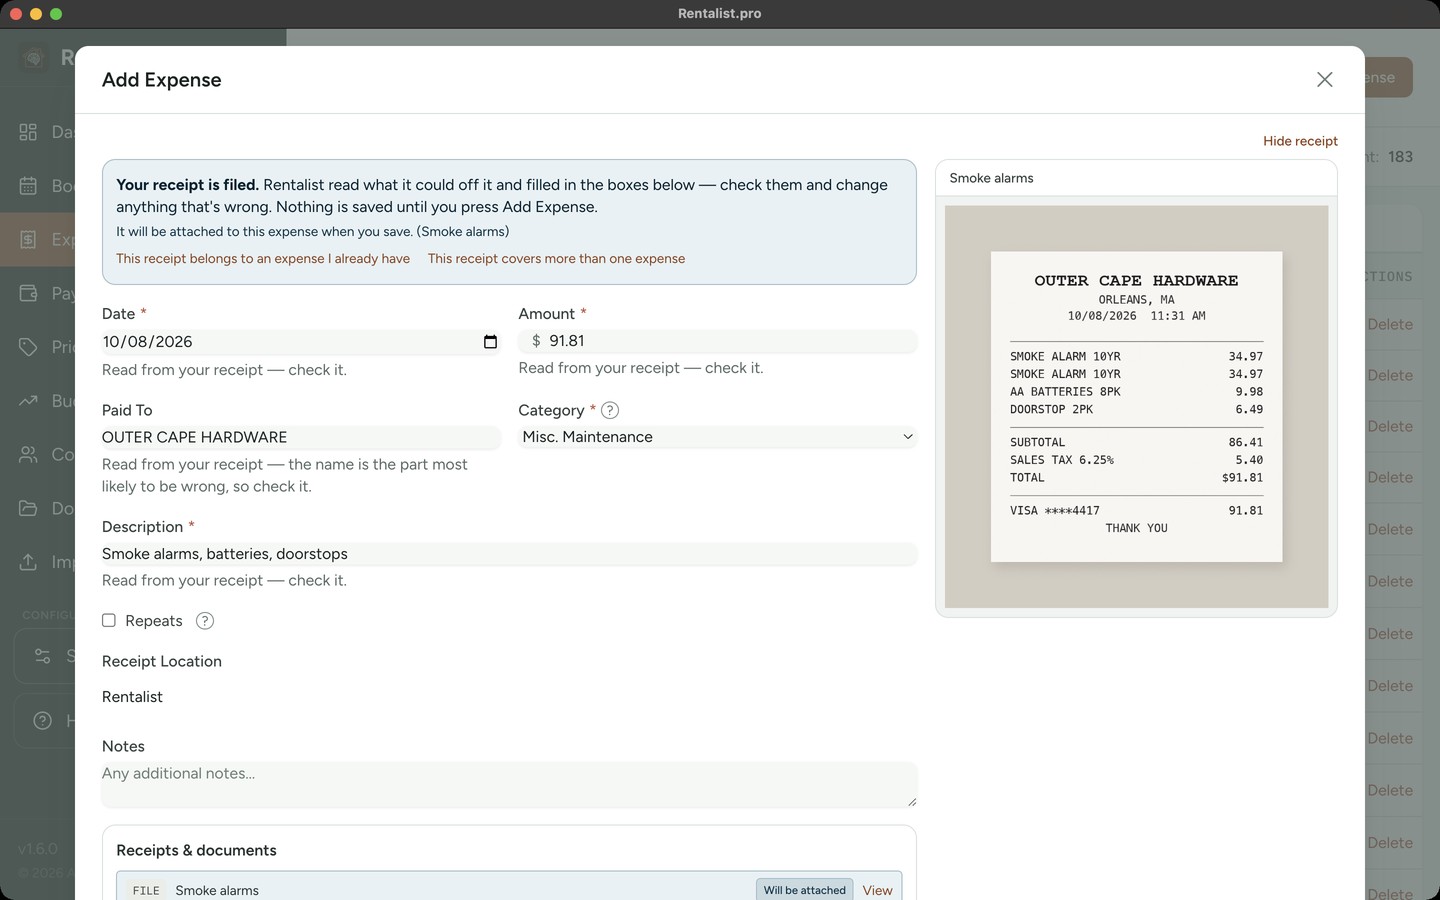
Task: Expand the Category dropdown
Action: click(717, 437)
